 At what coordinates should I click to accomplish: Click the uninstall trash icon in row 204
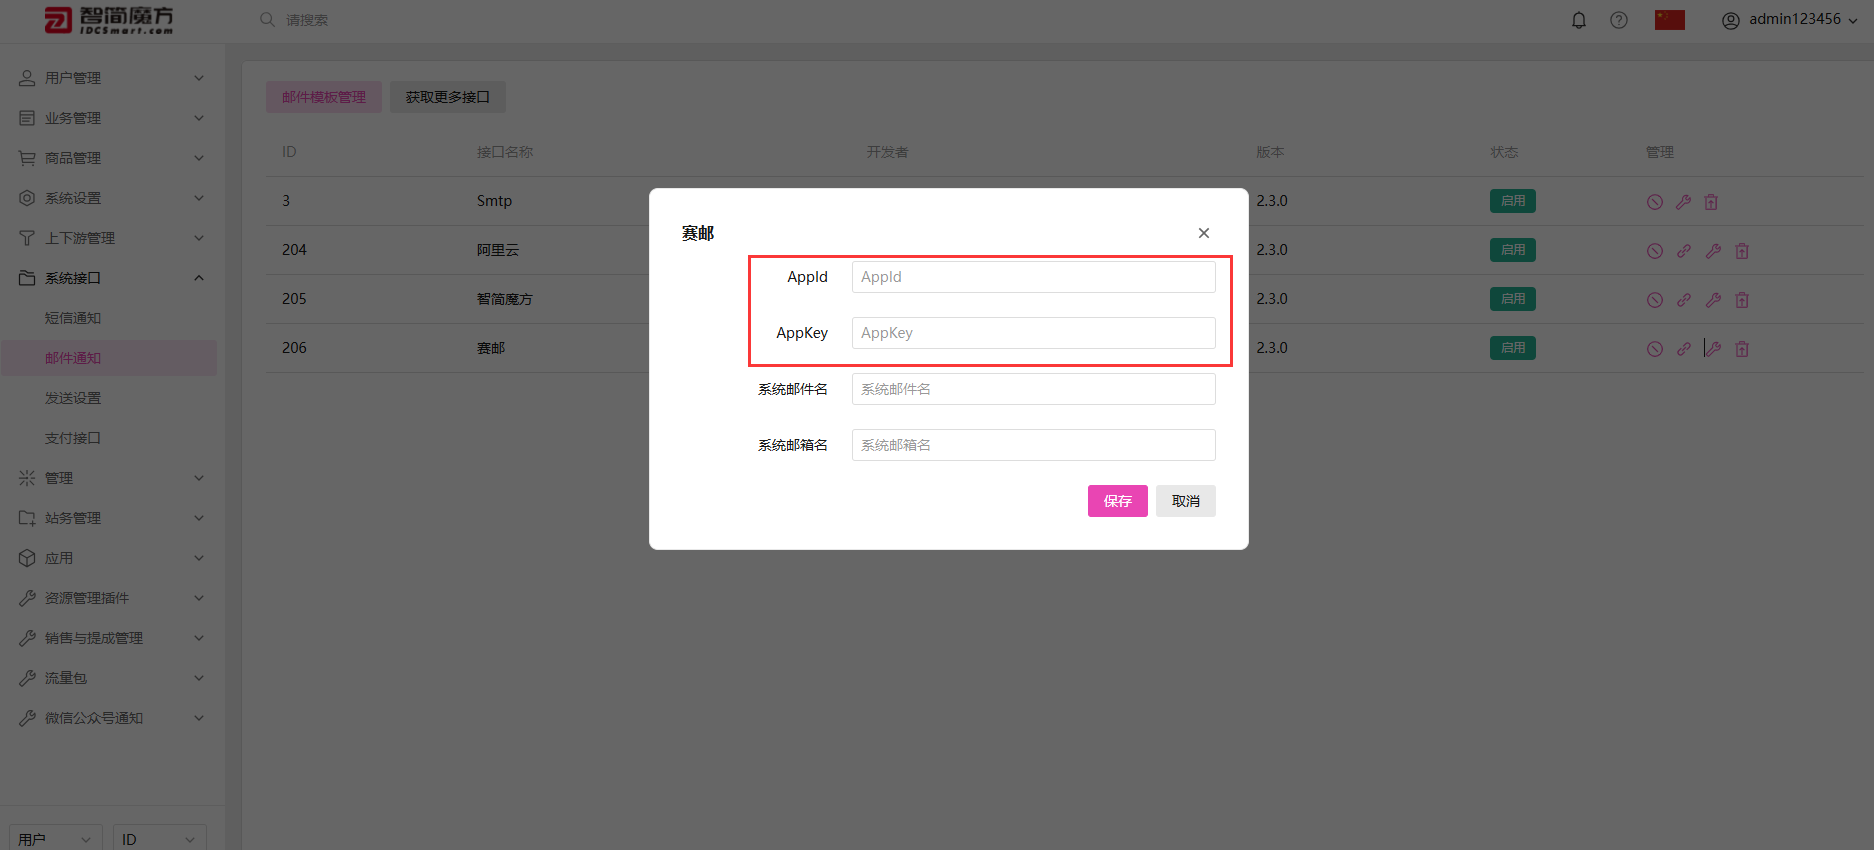point(1742,251)
